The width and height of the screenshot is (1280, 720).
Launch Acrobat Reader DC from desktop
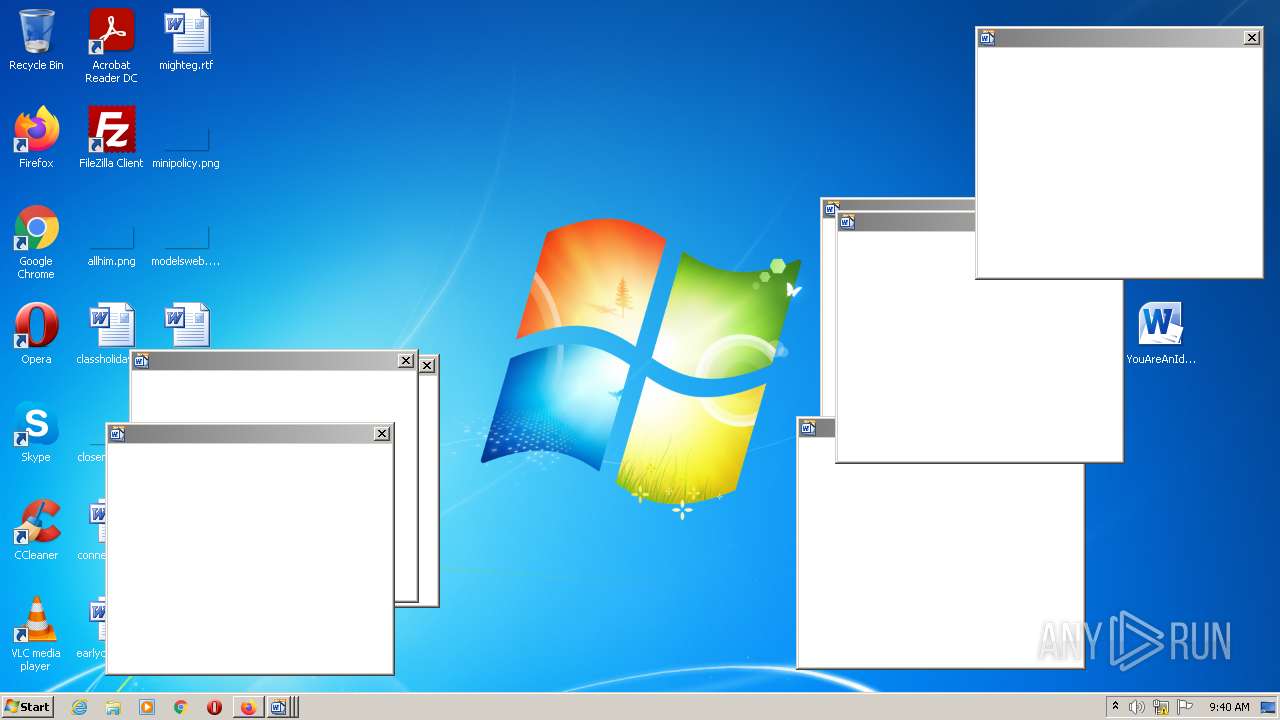point(111,46)
